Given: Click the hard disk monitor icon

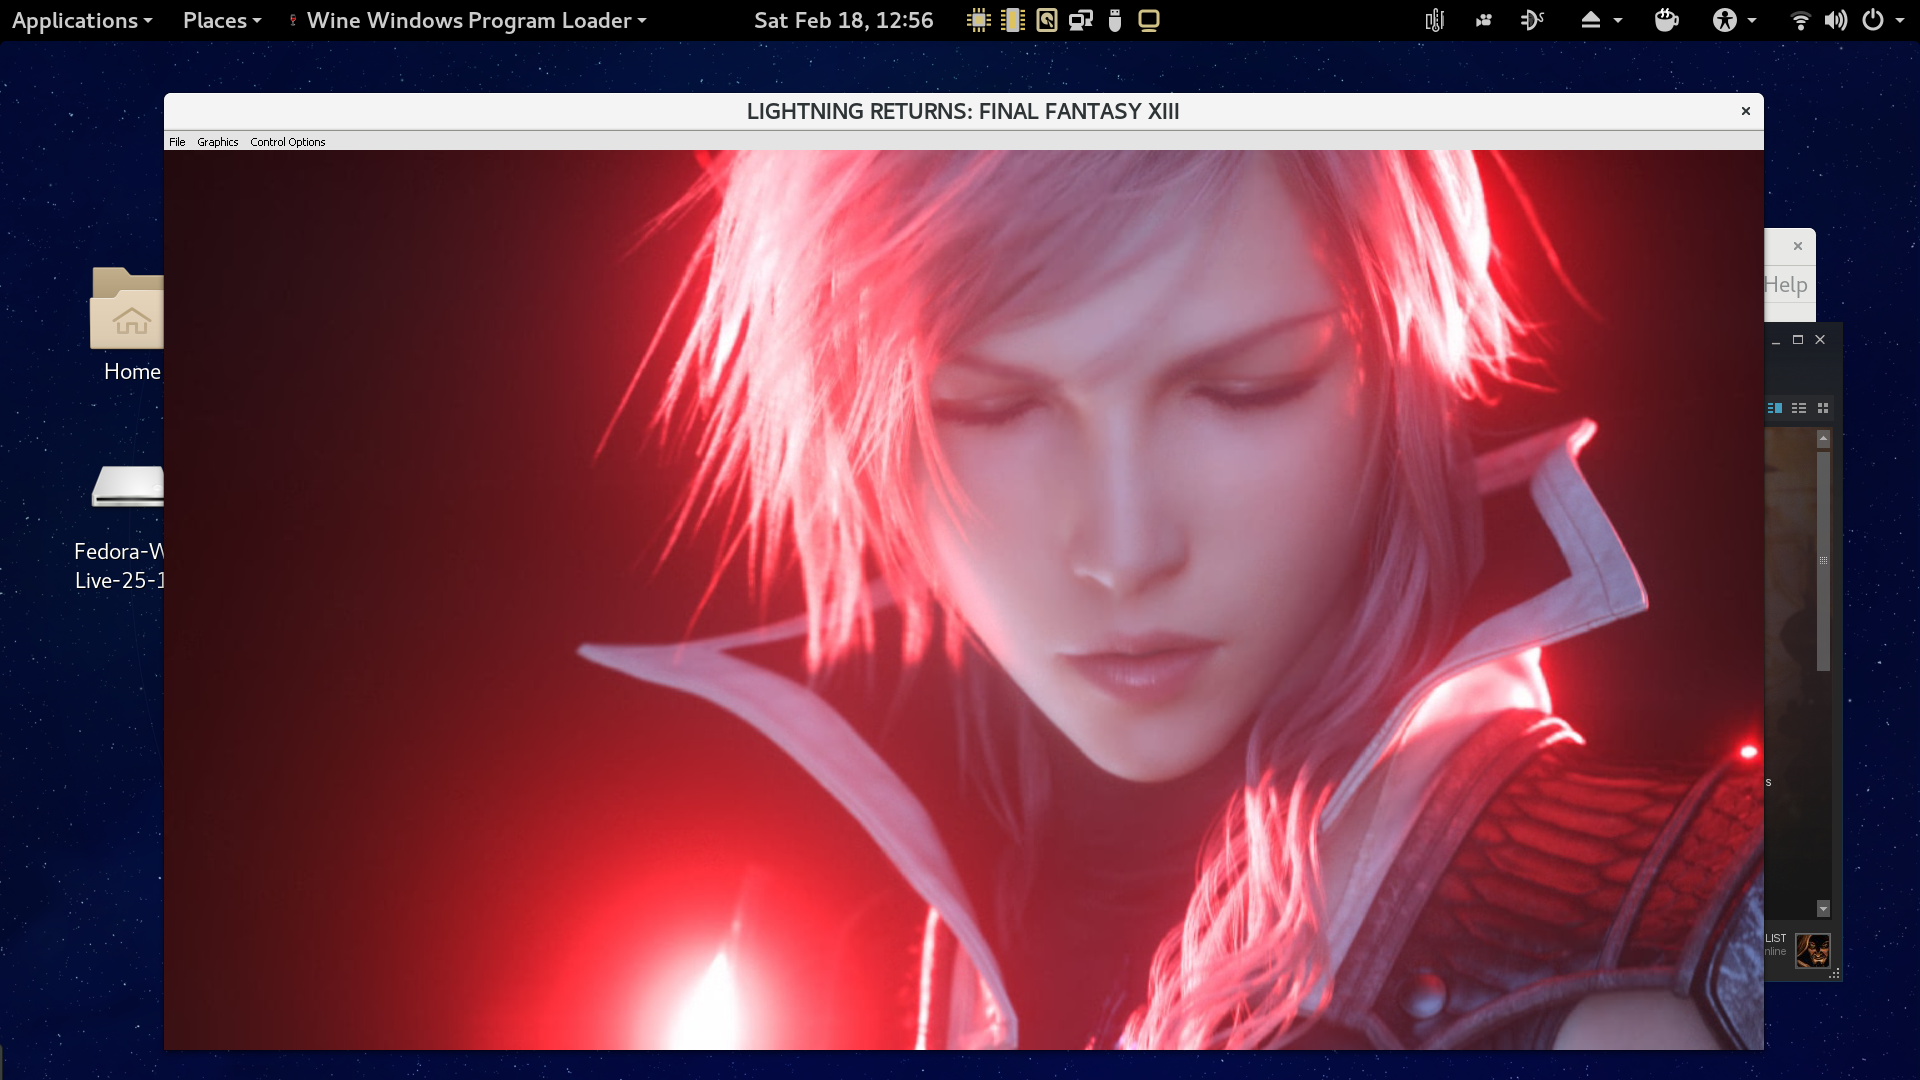Looking at the screenshot, I should pyautogui.click(x=1047, y=20).
